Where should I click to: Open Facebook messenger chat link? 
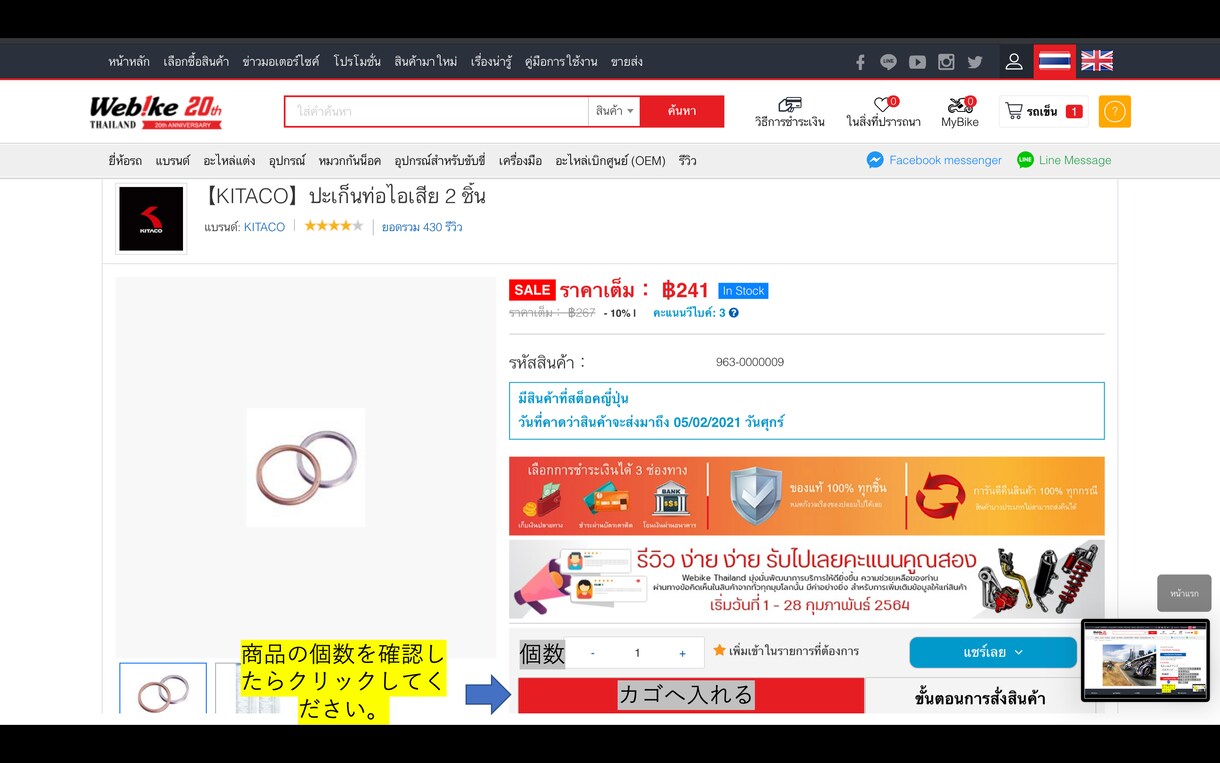pos(934,160)
